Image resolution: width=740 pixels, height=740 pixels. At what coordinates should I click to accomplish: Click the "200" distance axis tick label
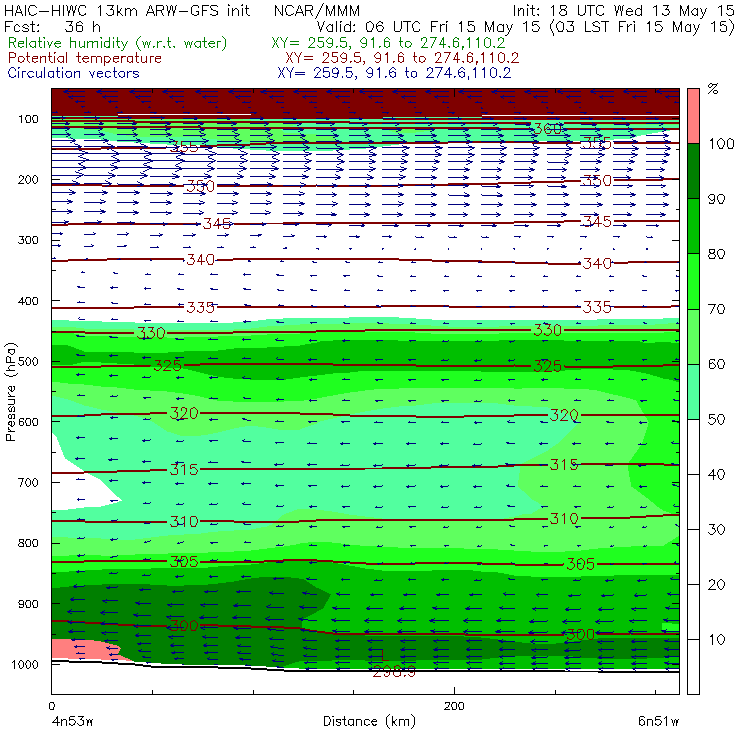pyautogui.click(x=454, y=706)
